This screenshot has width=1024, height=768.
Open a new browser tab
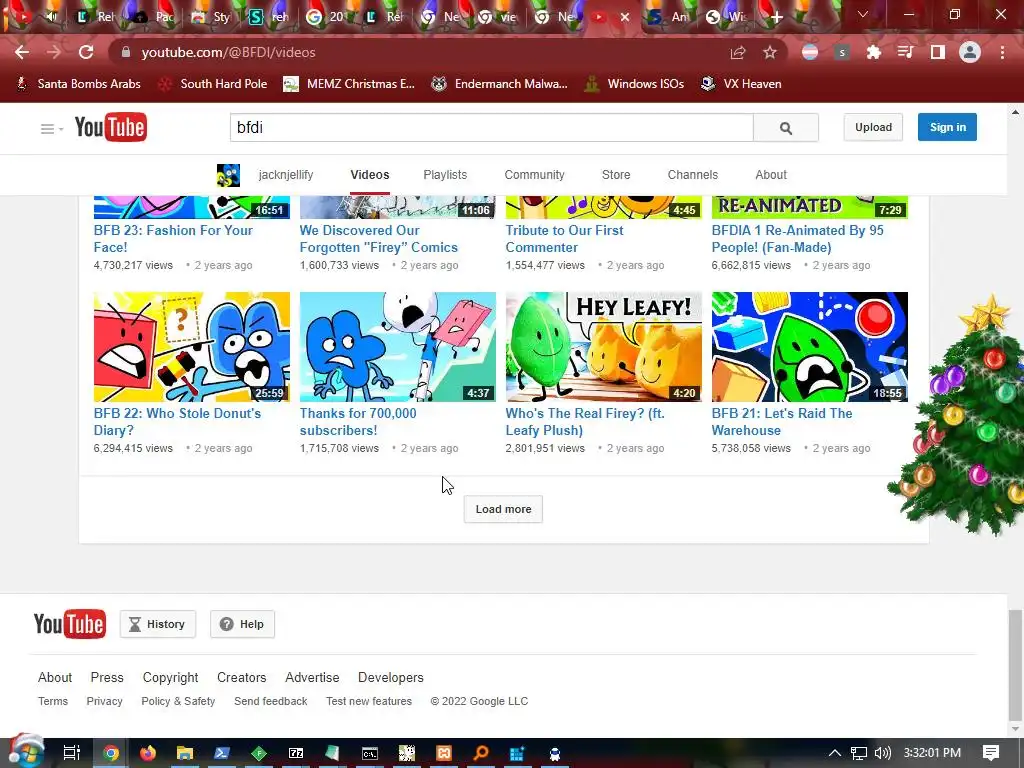pos(776,17)
